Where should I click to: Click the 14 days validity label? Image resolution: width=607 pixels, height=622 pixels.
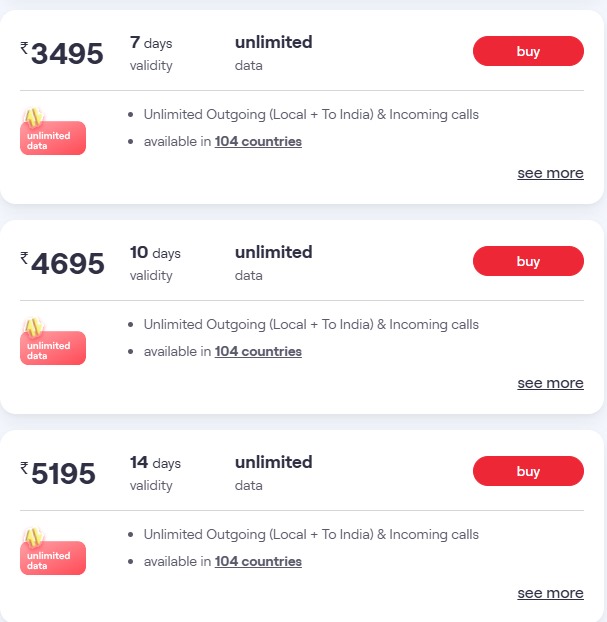pos(155,473)
